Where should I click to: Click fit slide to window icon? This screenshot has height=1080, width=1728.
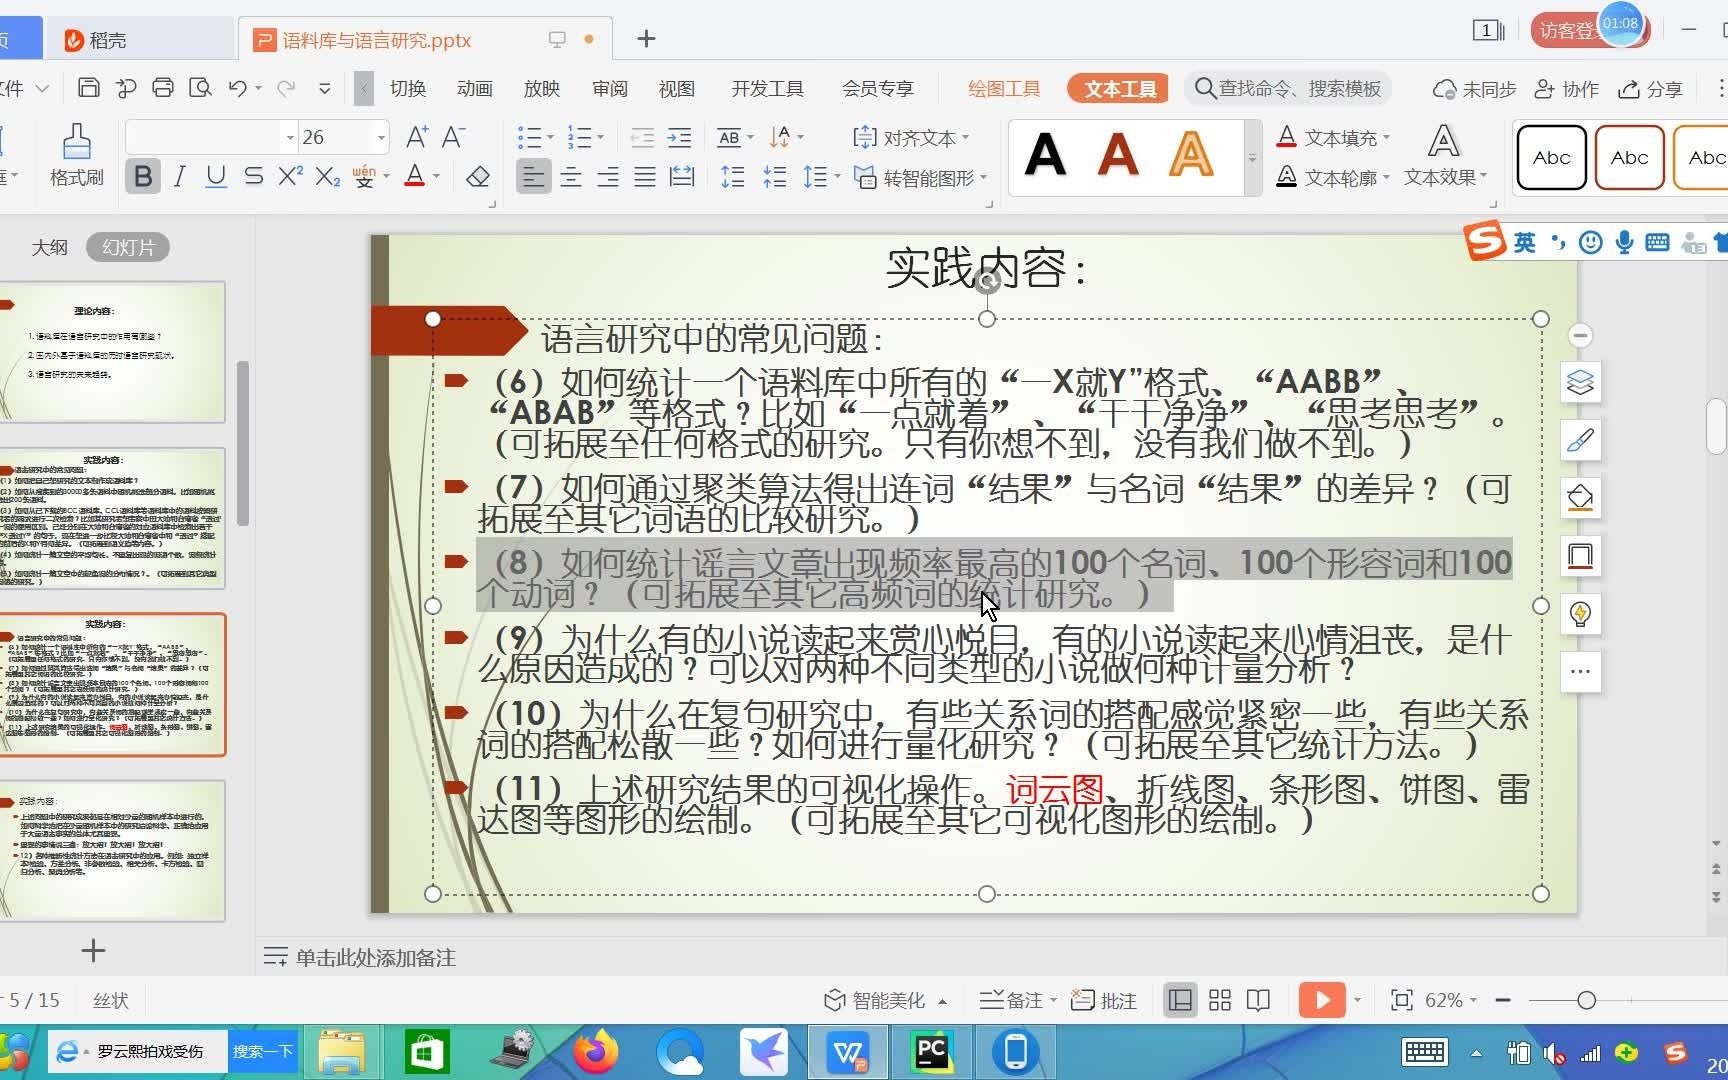[x=1402, y=1000]
